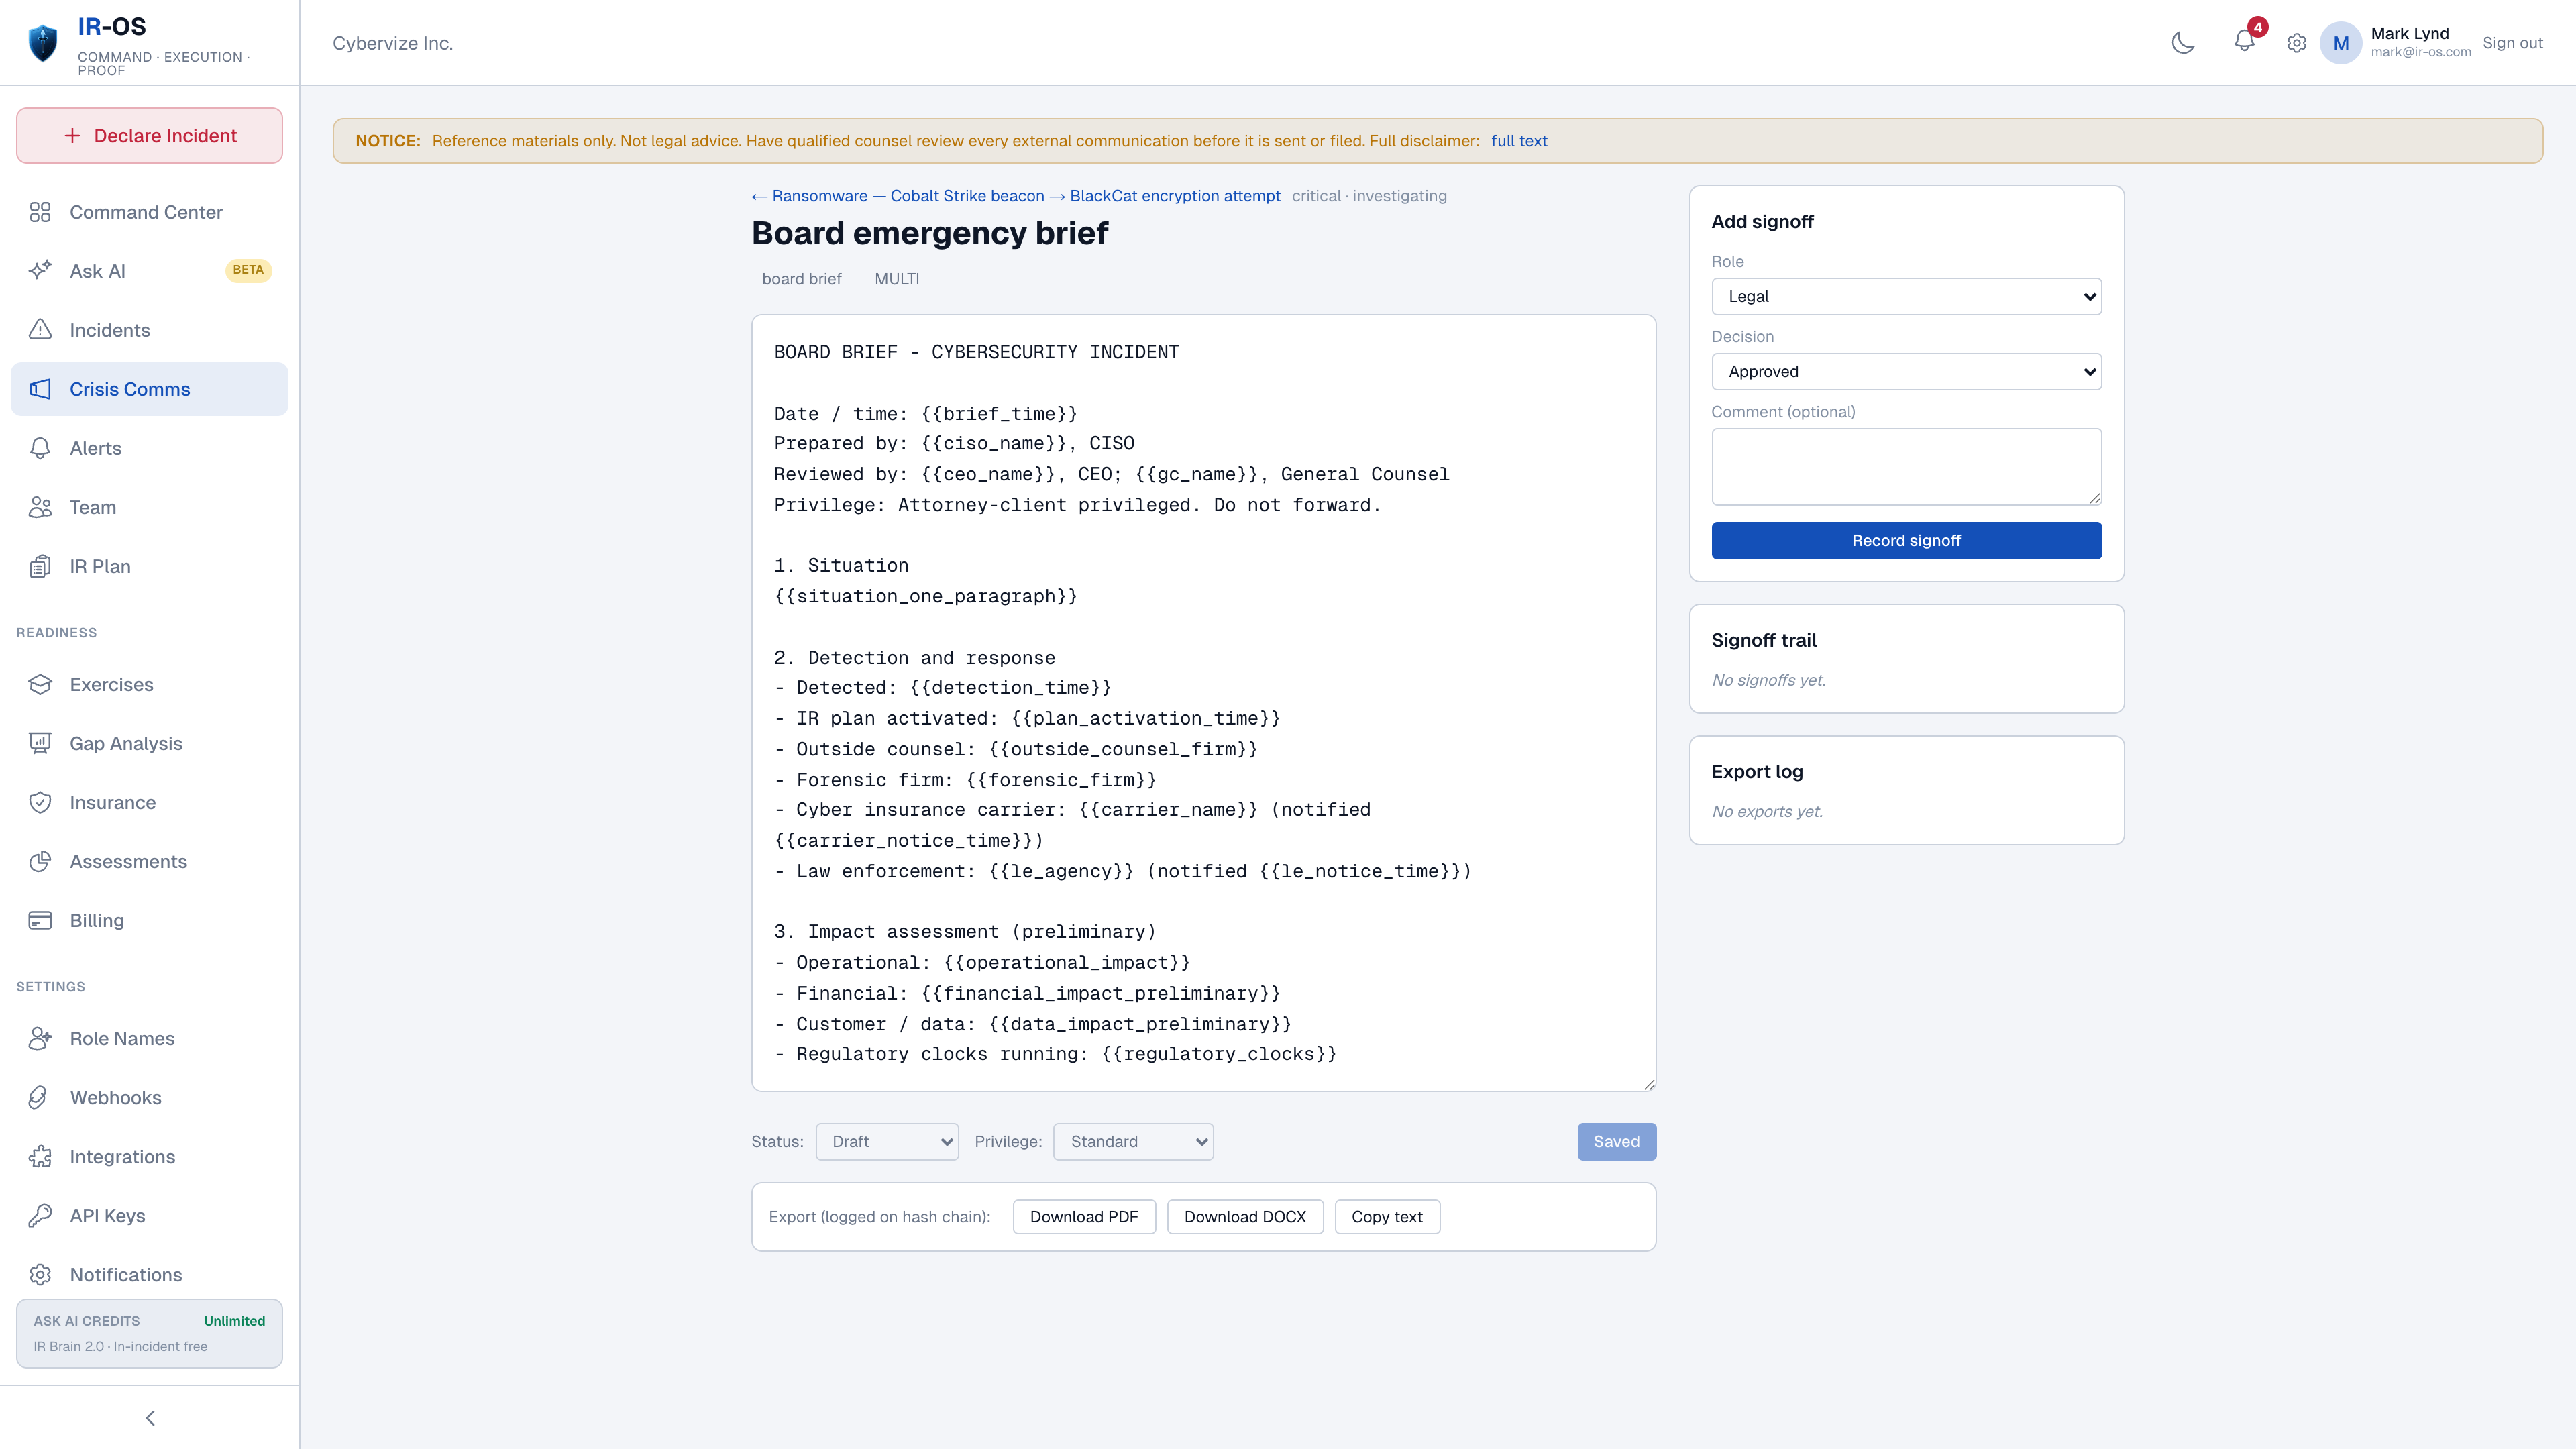Click the "1. Situation" line in brief
The width and height of the screenshot is (2576, 1449).
[841, 565]
